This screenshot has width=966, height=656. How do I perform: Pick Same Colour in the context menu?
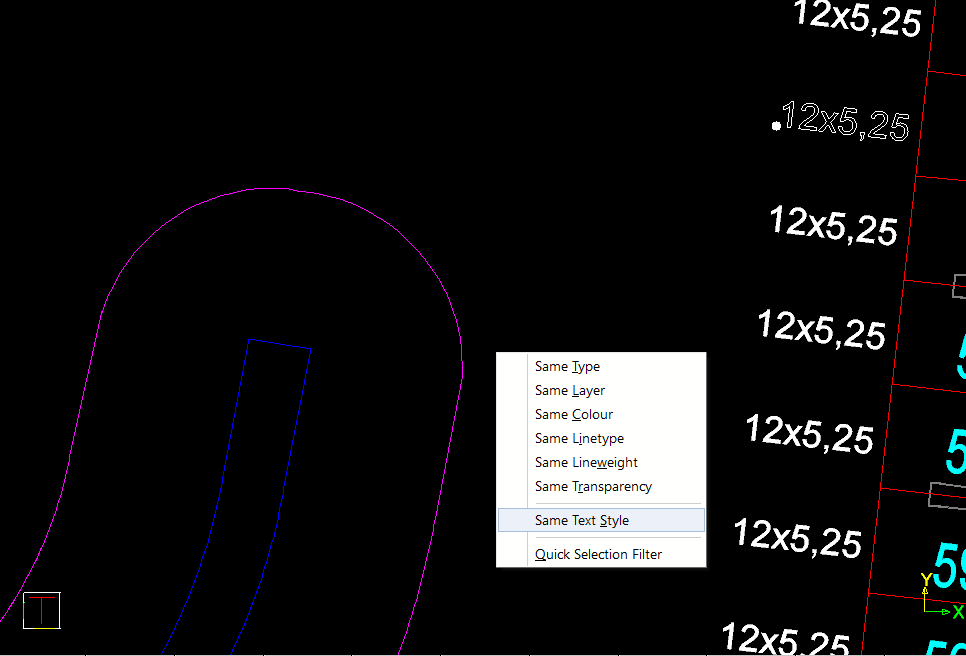(573, 415)
